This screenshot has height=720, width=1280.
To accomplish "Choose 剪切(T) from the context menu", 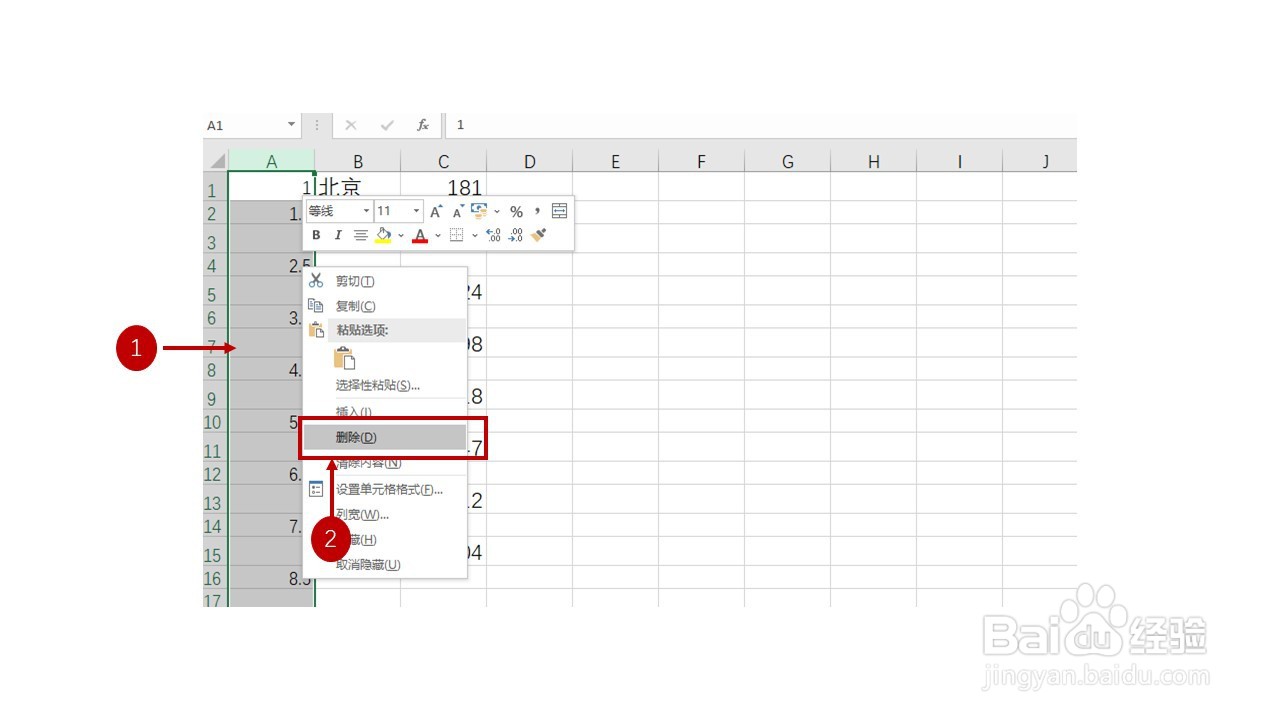I will [x=385, y=281].
